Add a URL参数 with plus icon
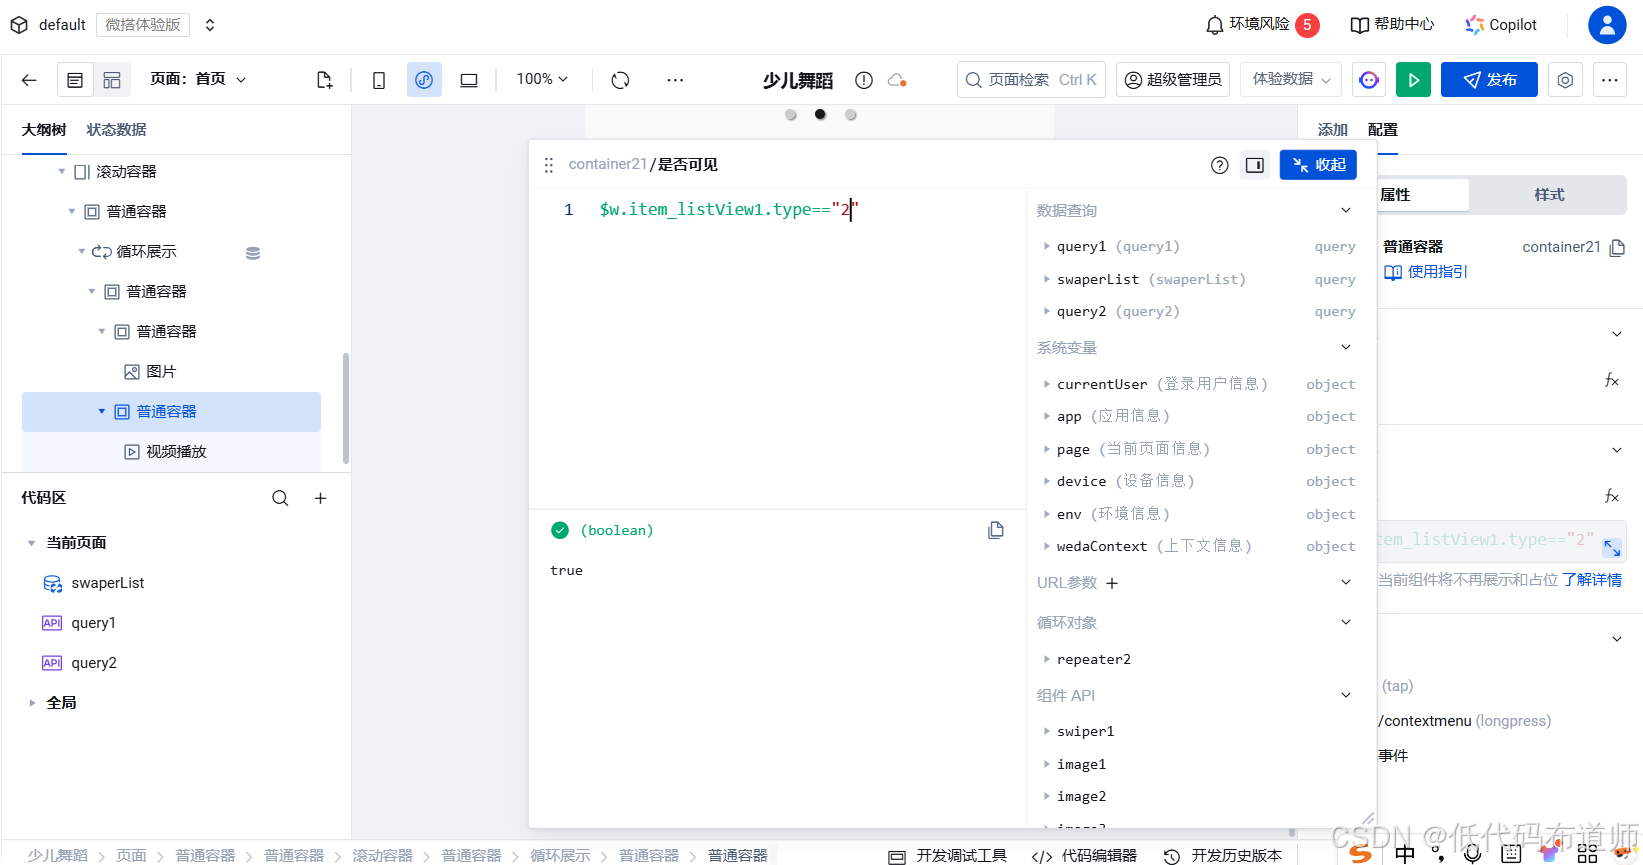This screenshot has height=865, width=1643. point(1112,583)
